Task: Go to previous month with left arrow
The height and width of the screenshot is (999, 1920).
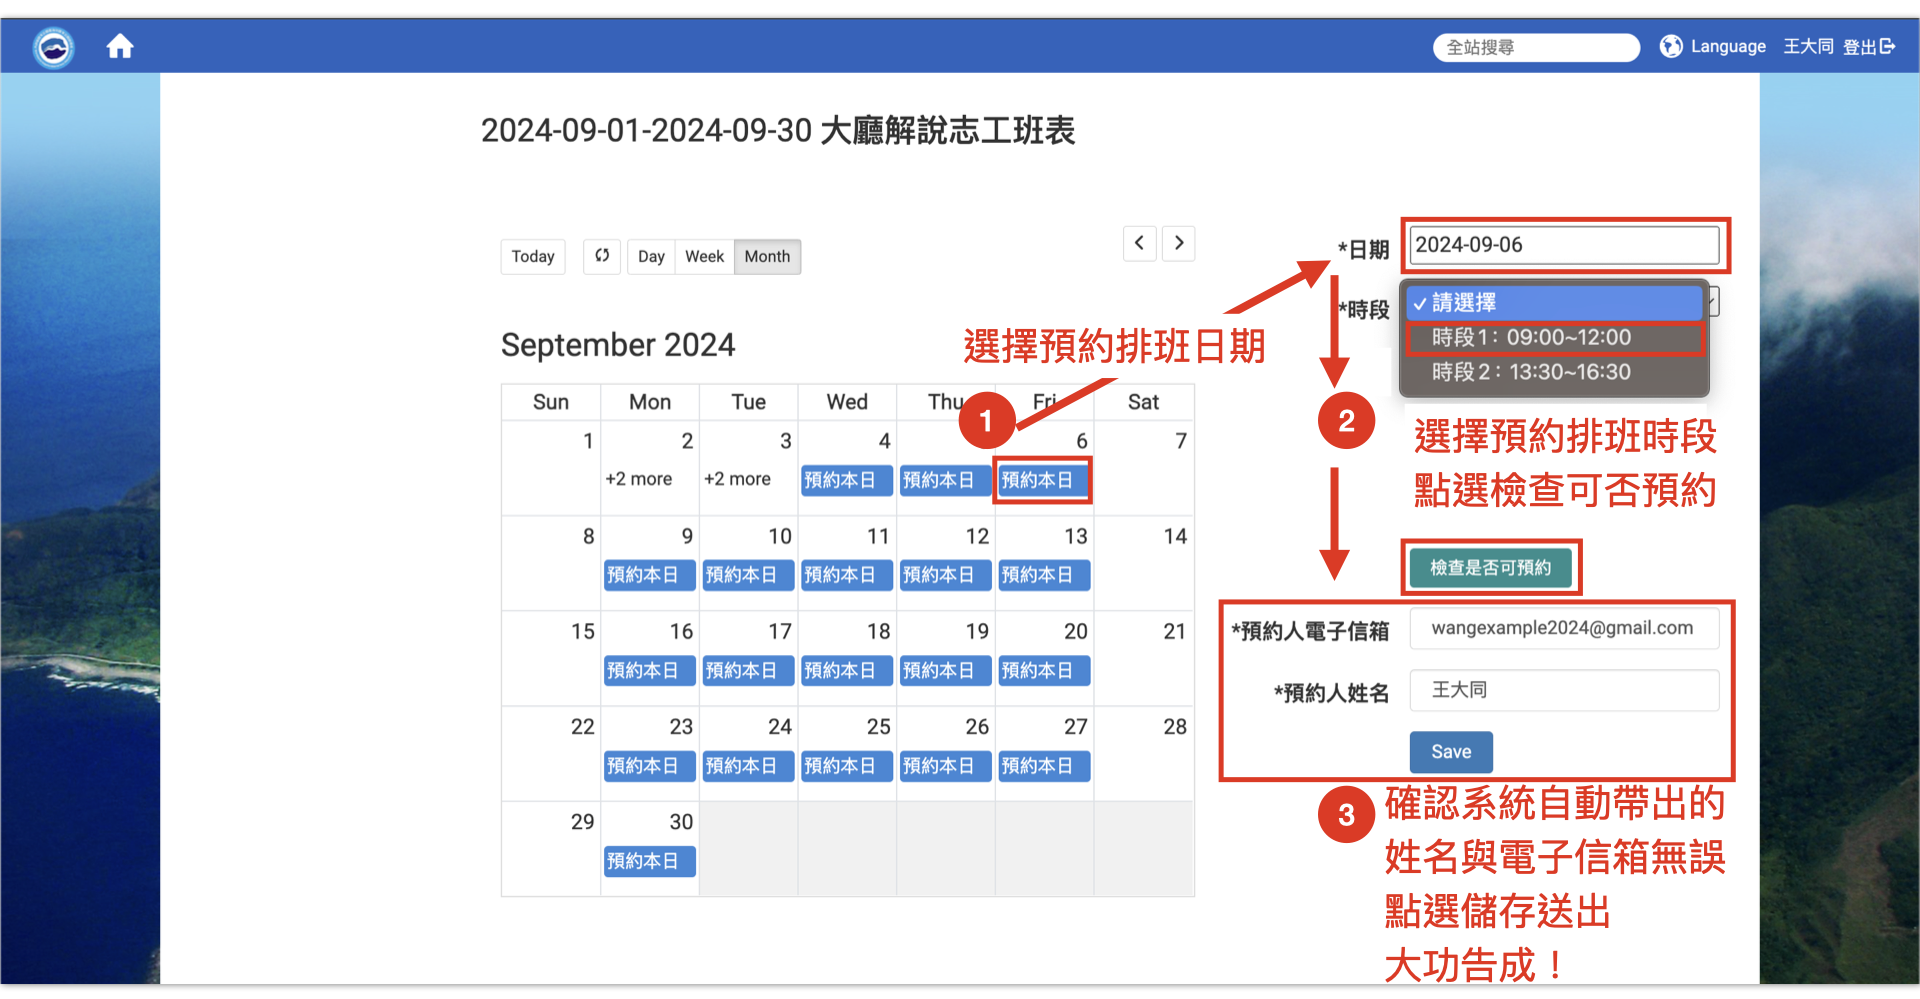Action: point(1139,243)
